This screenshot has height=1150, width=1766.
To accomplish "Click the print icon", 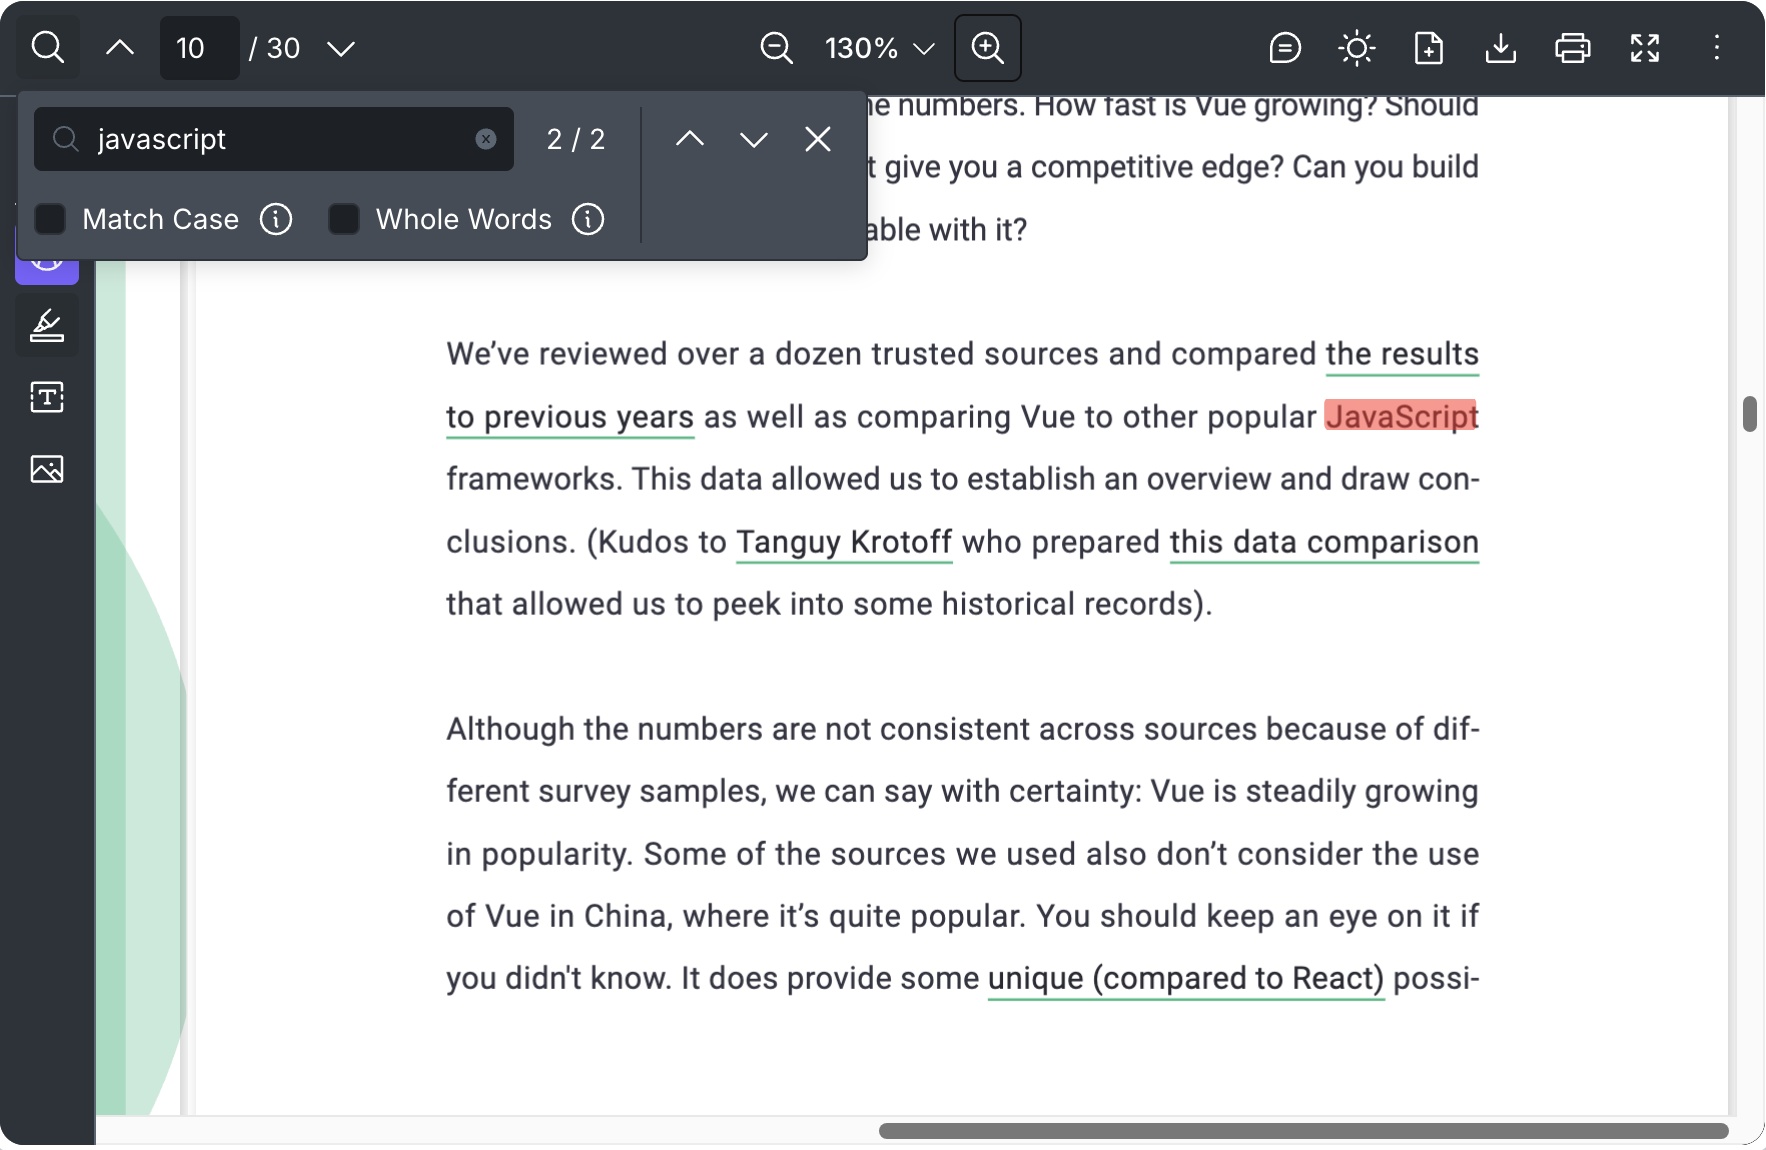I will [1572, 48].
